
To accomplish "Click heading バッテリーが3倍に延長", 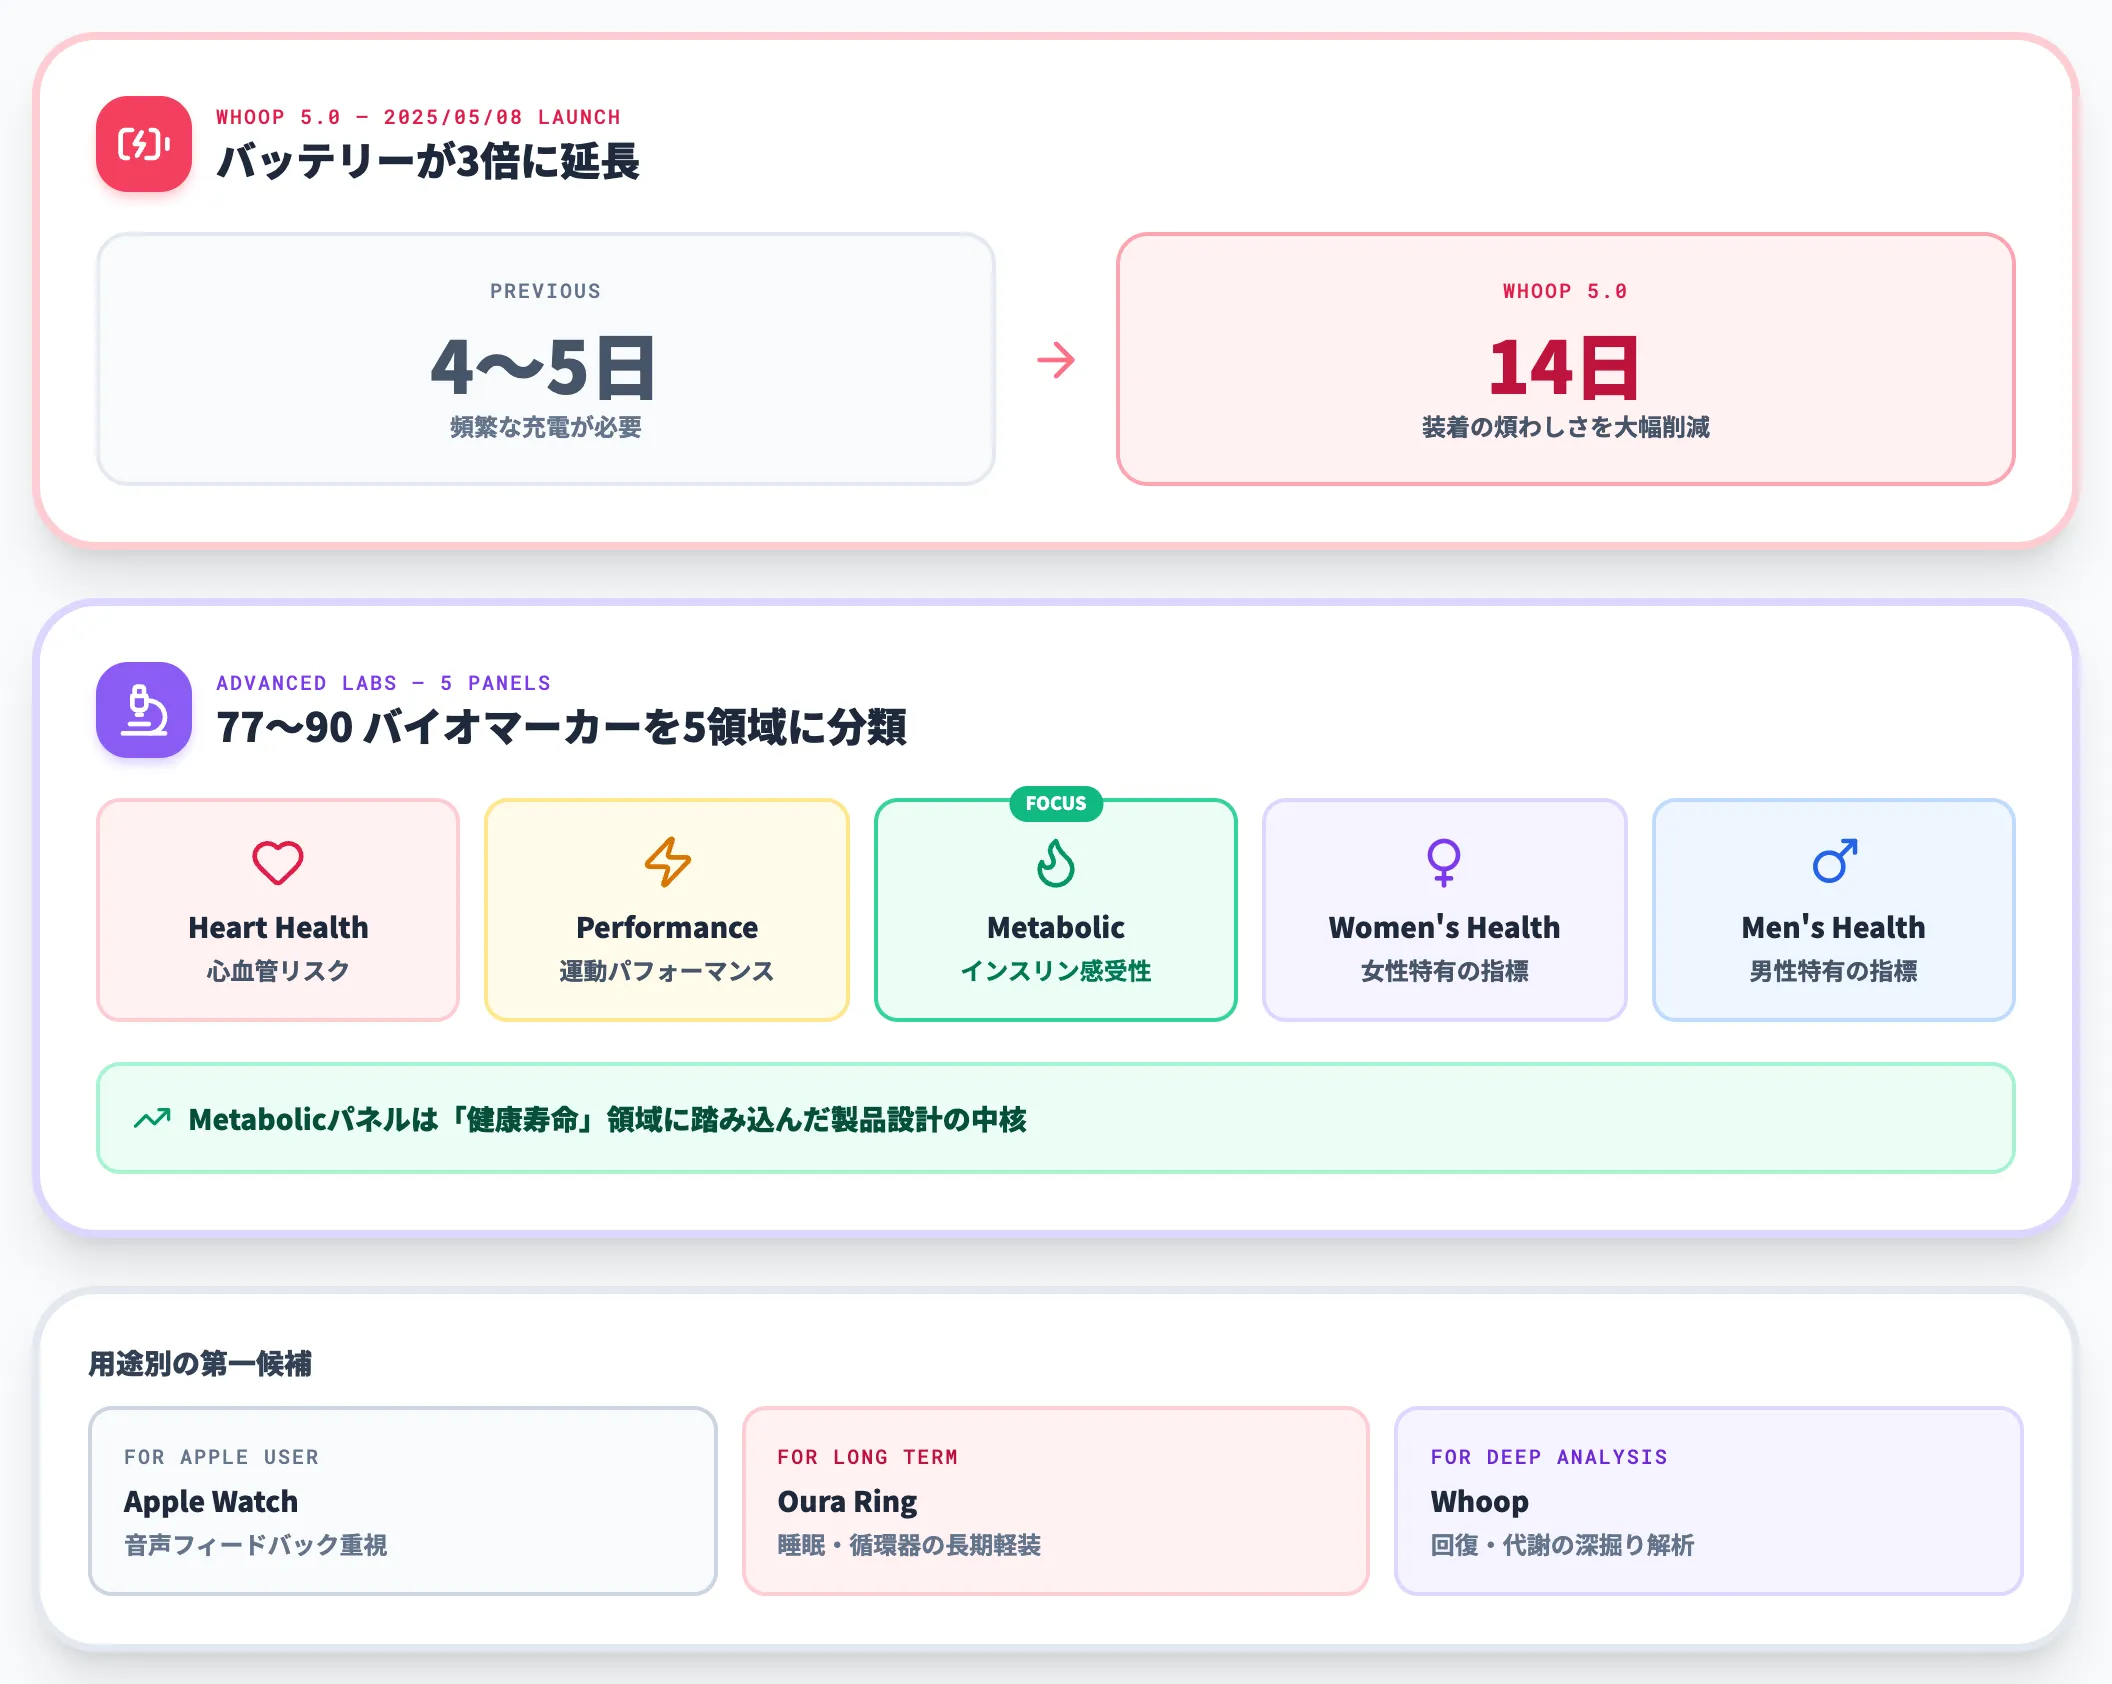I will click(x=428, y=161).
